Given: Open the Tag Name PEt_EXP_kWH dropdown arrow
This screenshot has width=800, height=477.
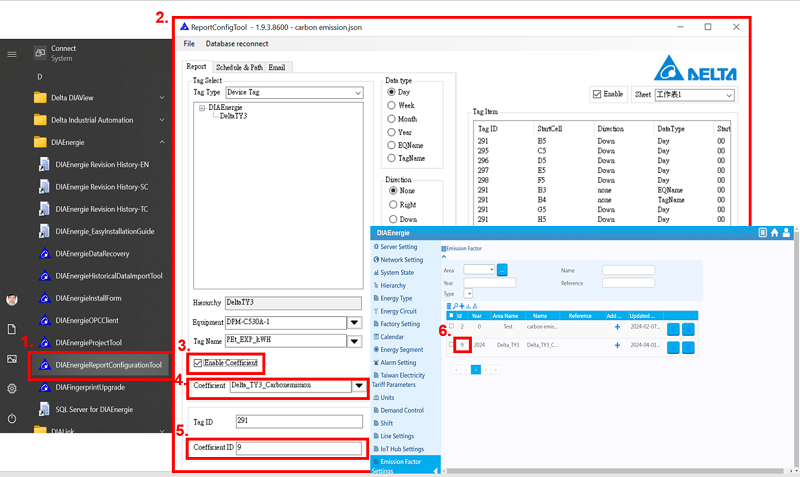Looking at the screenshot, I should click(355, 341).
